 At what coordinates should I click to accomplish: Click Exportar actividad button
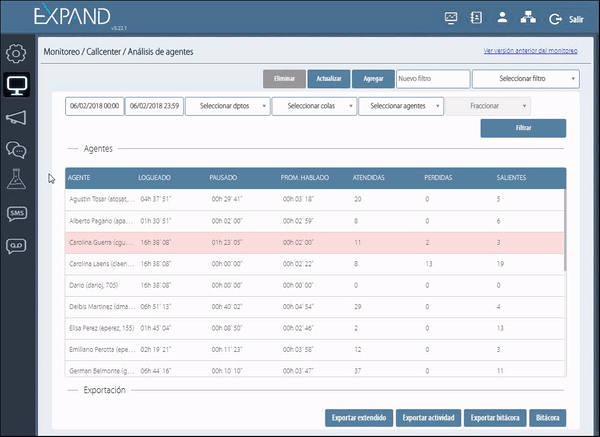point(428,417)
